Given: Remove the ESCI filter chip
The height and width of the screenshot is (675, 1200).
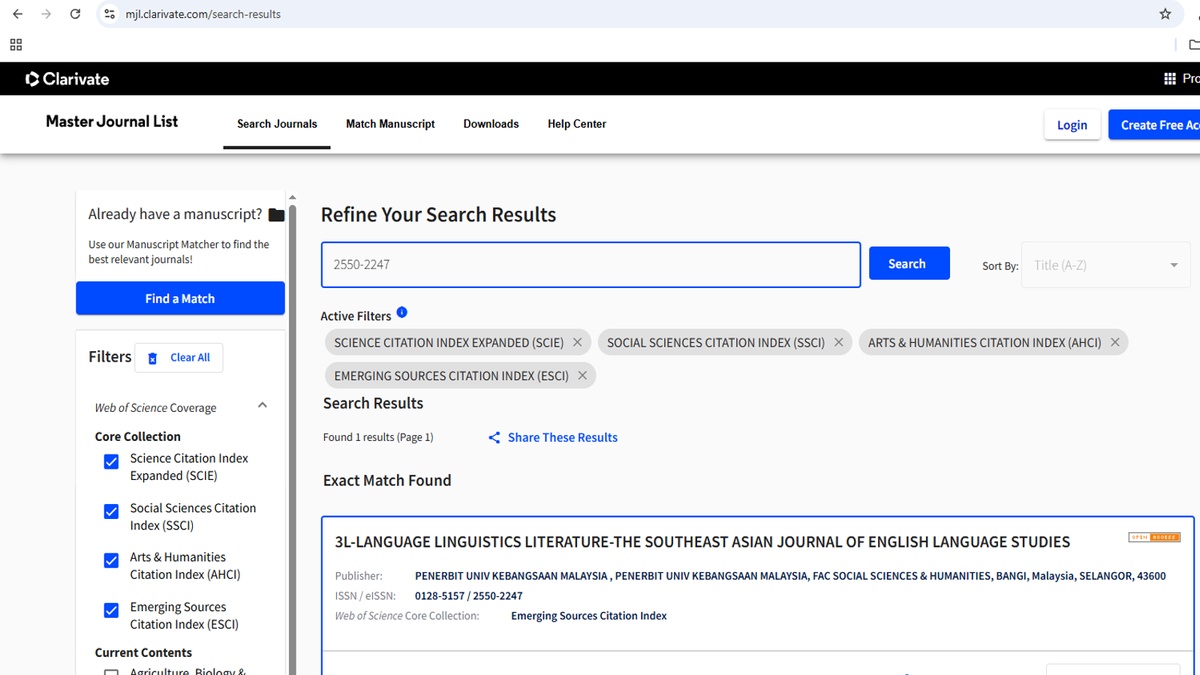Looking at the screenshot, I should pos(582,376).
